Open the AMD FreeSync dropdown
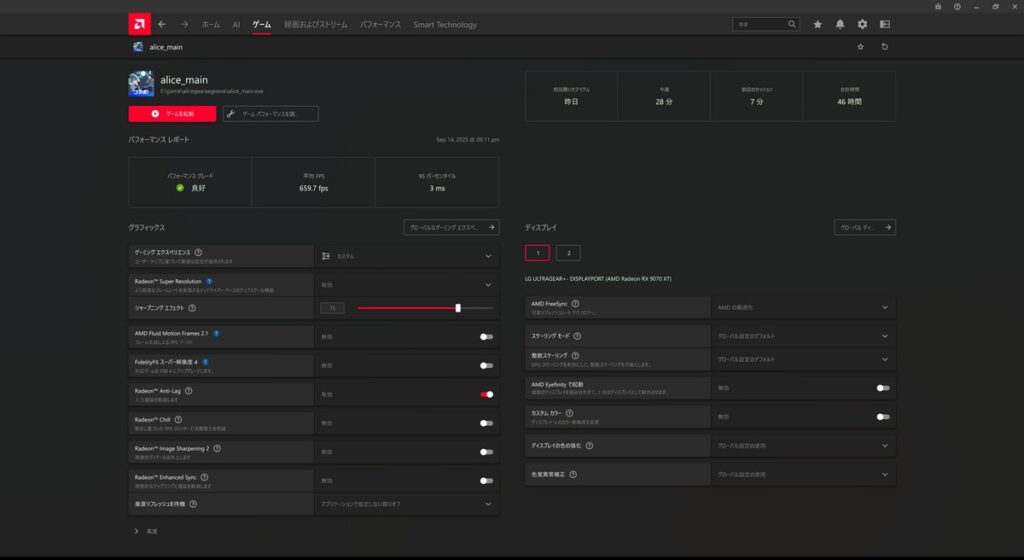 point(884,307)
